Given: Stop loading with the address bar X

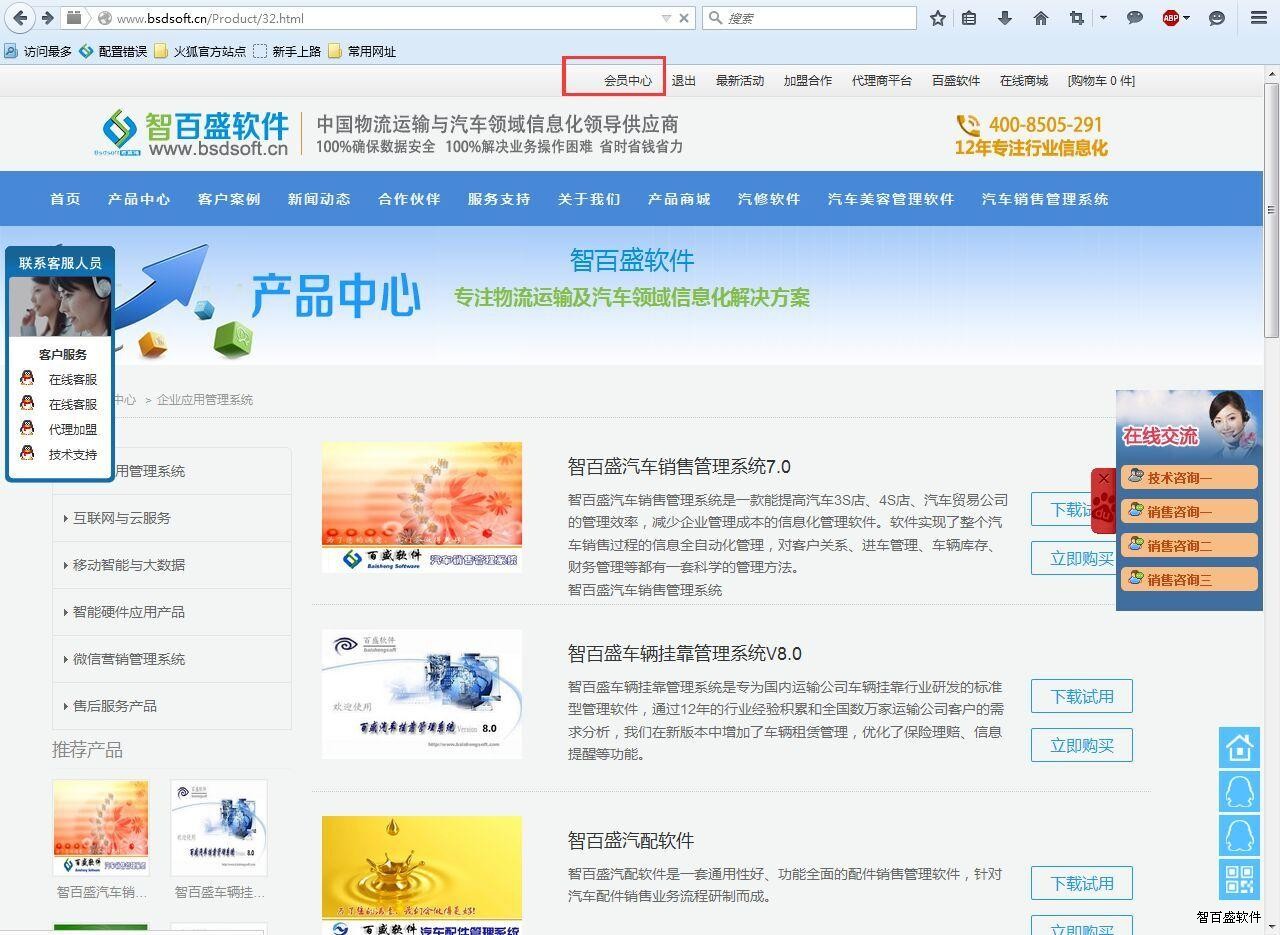Looking at the screenshot, I should pos(684,18).
